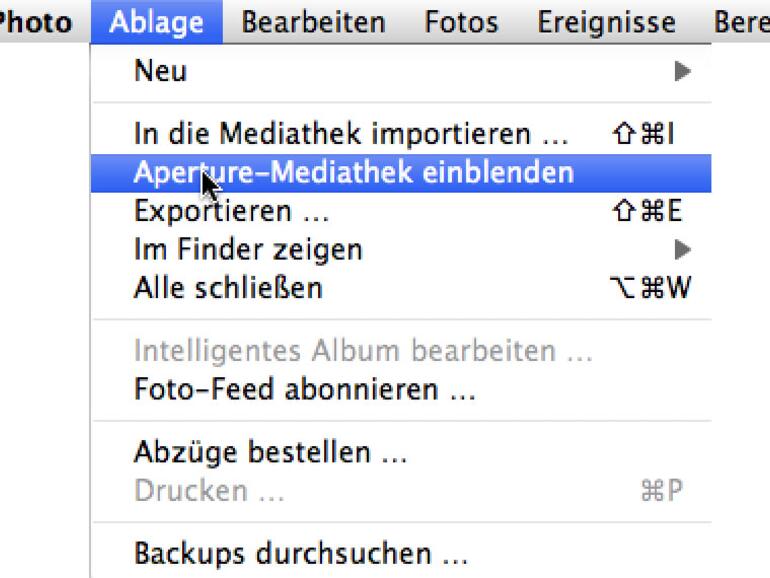Open the Bearbeiten menu
The image size is (770, 578).
point(313,21)
